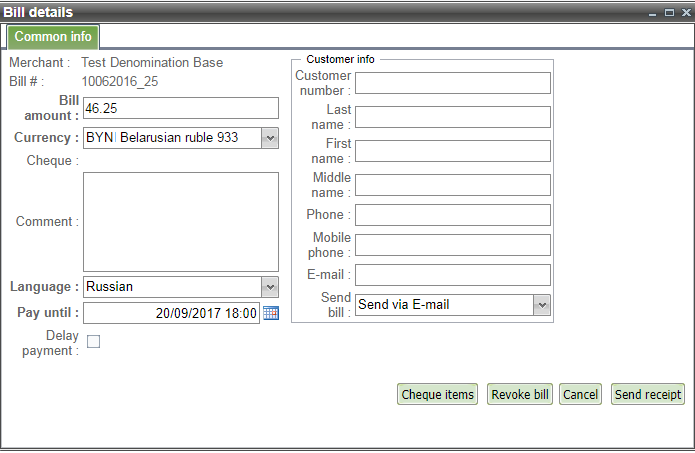This screenshot has width=695, height=453.
Task: Minimize the Bill details window
Action: (654, 12)
